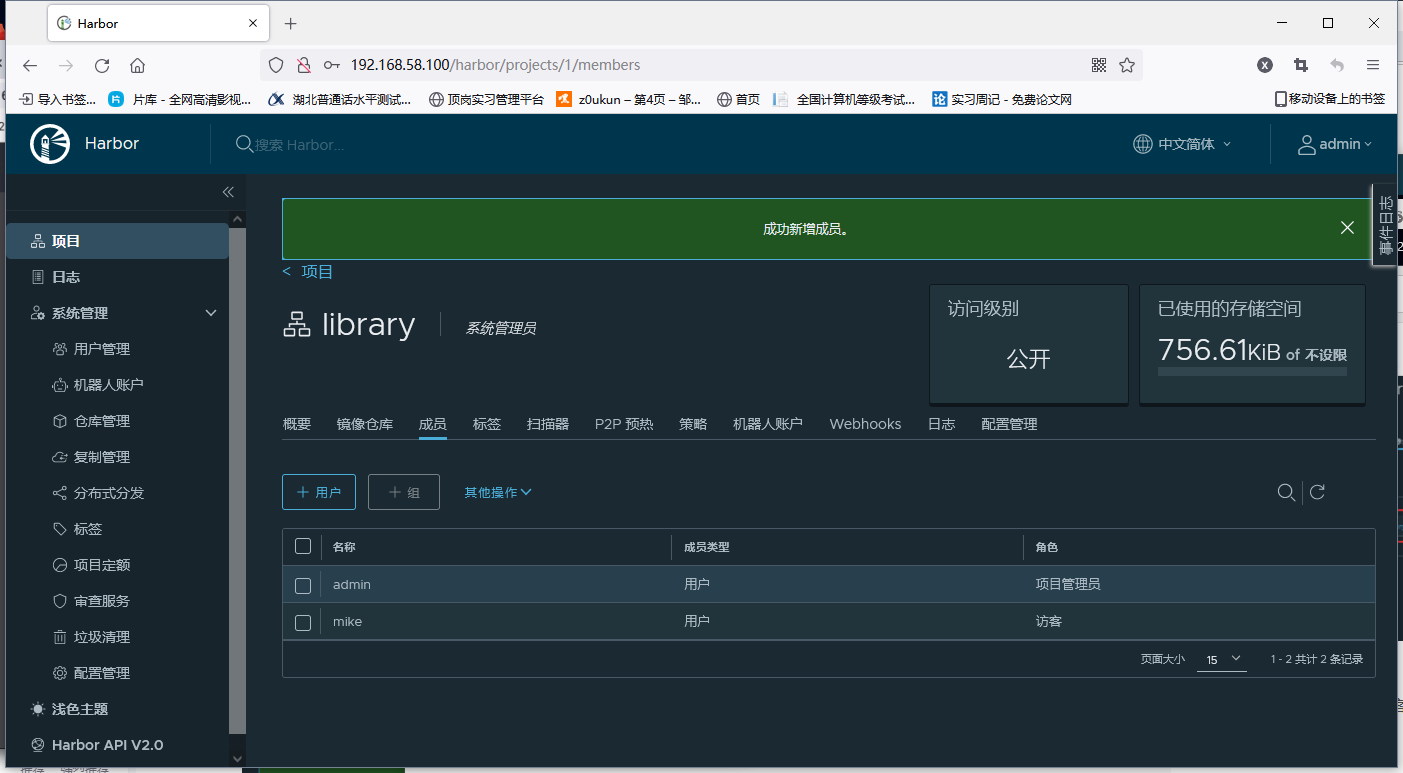Select 项目 in the sidebar
Viewport: 1403px width, 773px height.
[117, 241]
